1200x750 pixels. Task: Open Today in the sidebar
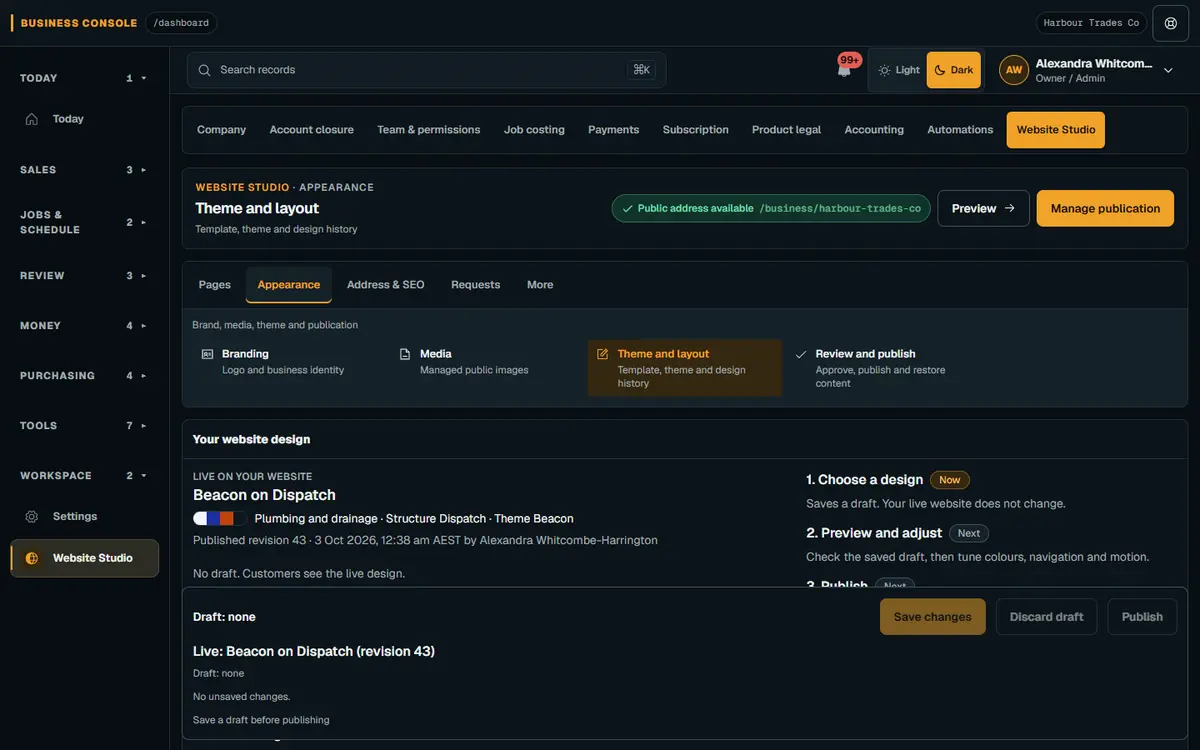tap(85, 119)
